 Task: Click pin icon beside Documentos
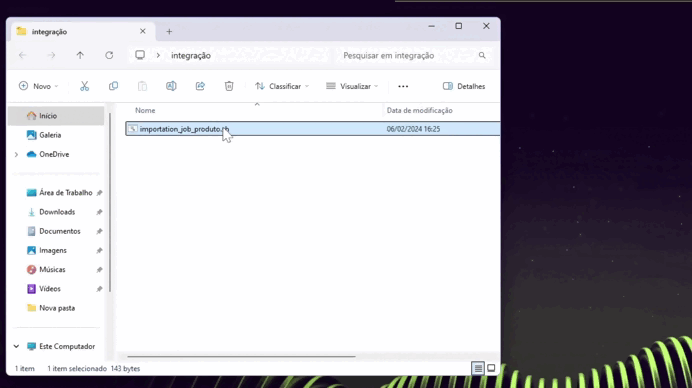click(x=99, y=231)
